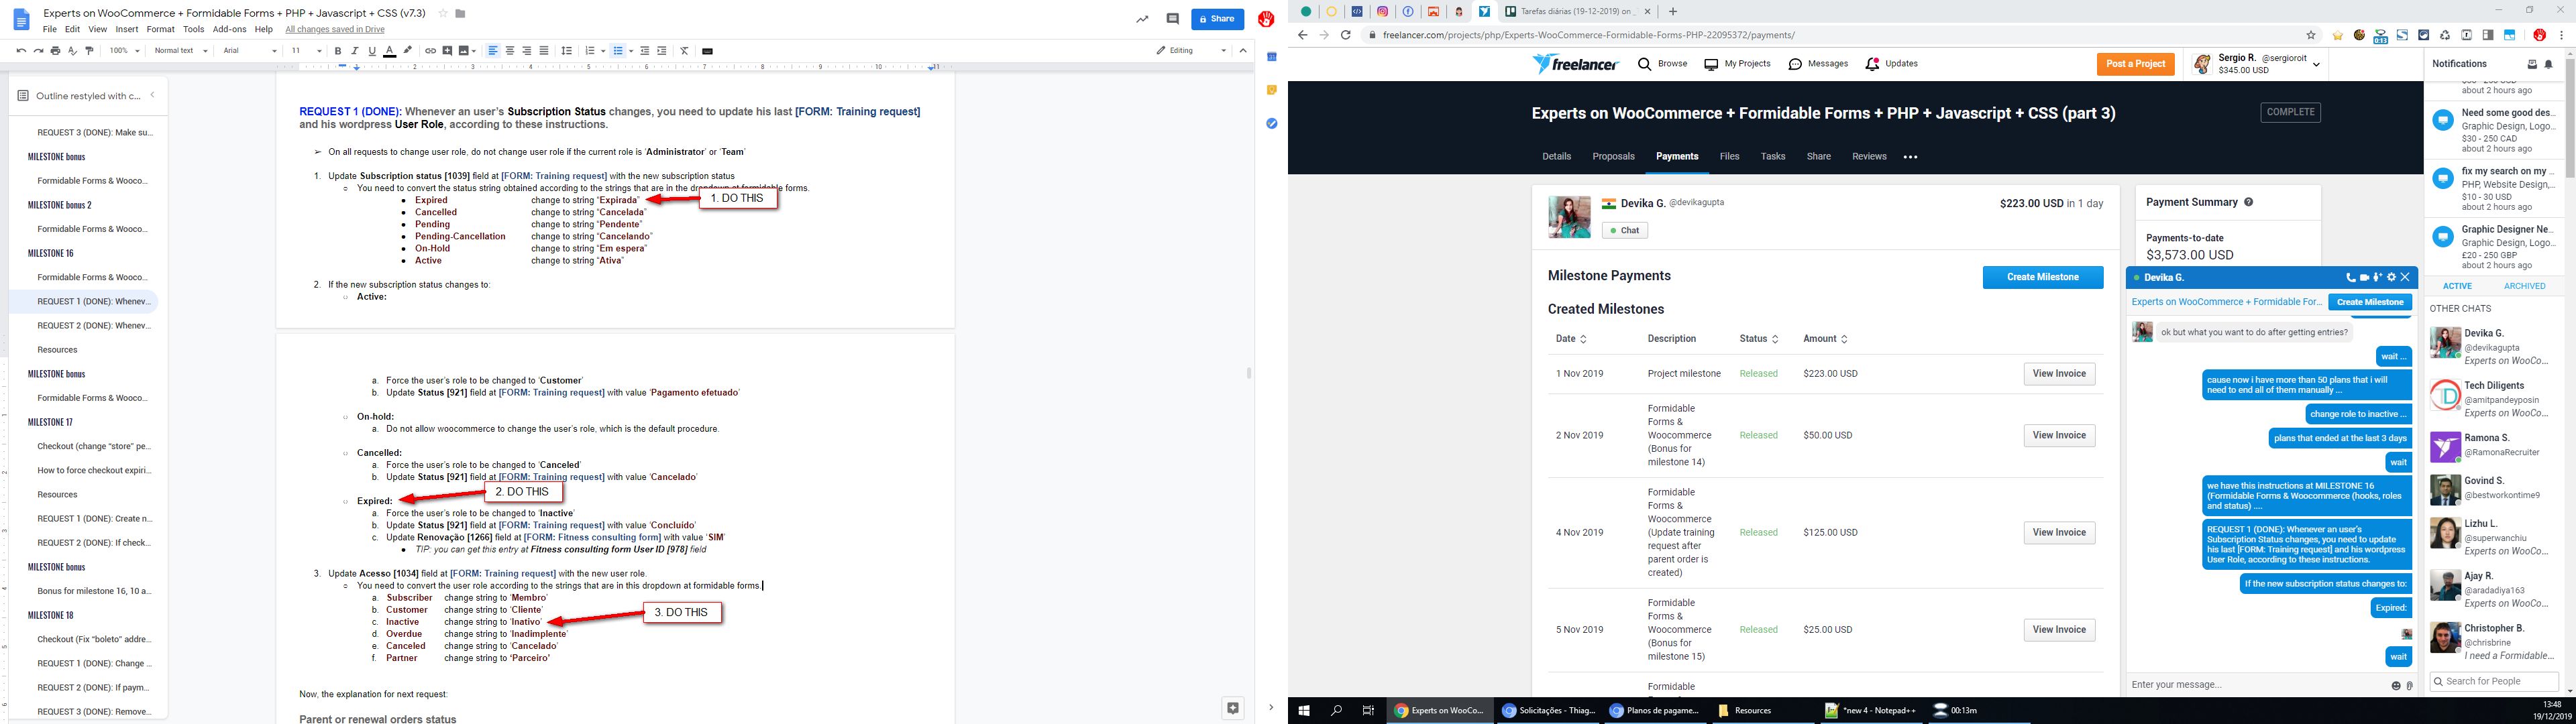Viewport: 2576px width, 724px height.
Task: Click View Invoice for 1 Nov milestone
Action: pyautogui.click(x=2058, y=374)
